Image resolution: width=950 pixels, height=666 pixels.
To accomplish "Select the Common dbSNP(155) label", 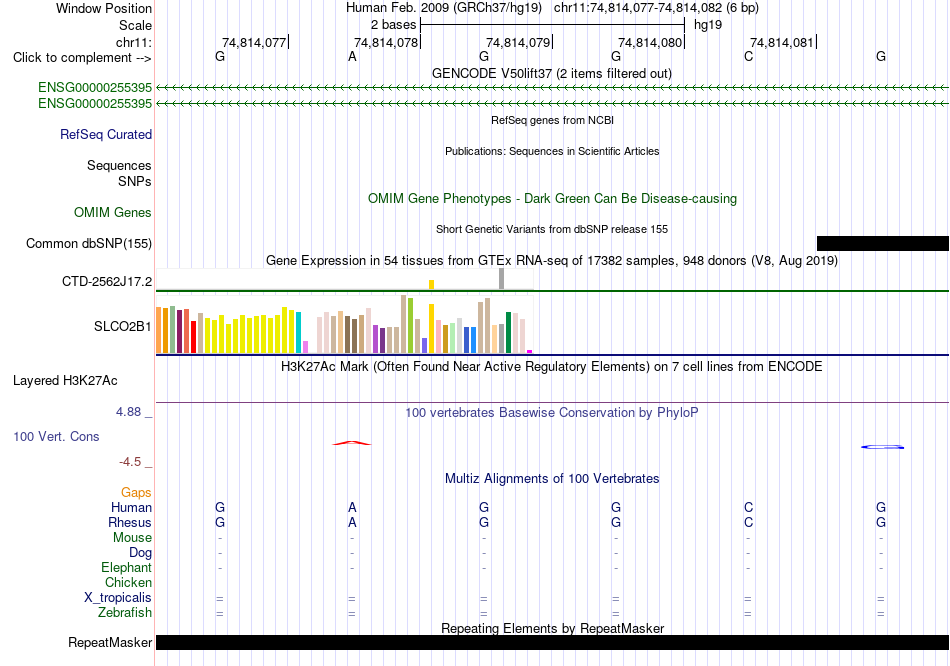I will tap(89, 244).
